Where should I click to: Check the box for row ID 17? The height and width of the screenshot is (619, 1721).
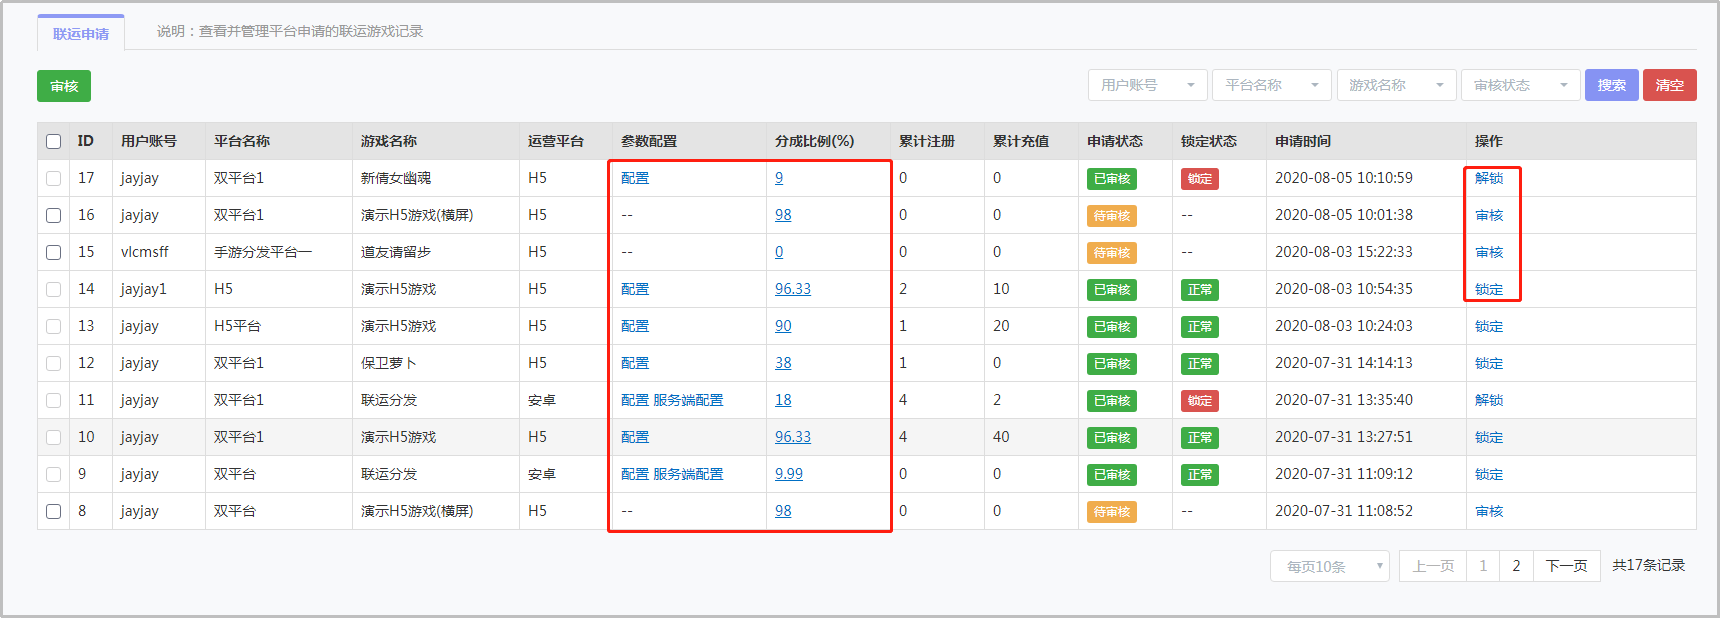pos(54,179)
